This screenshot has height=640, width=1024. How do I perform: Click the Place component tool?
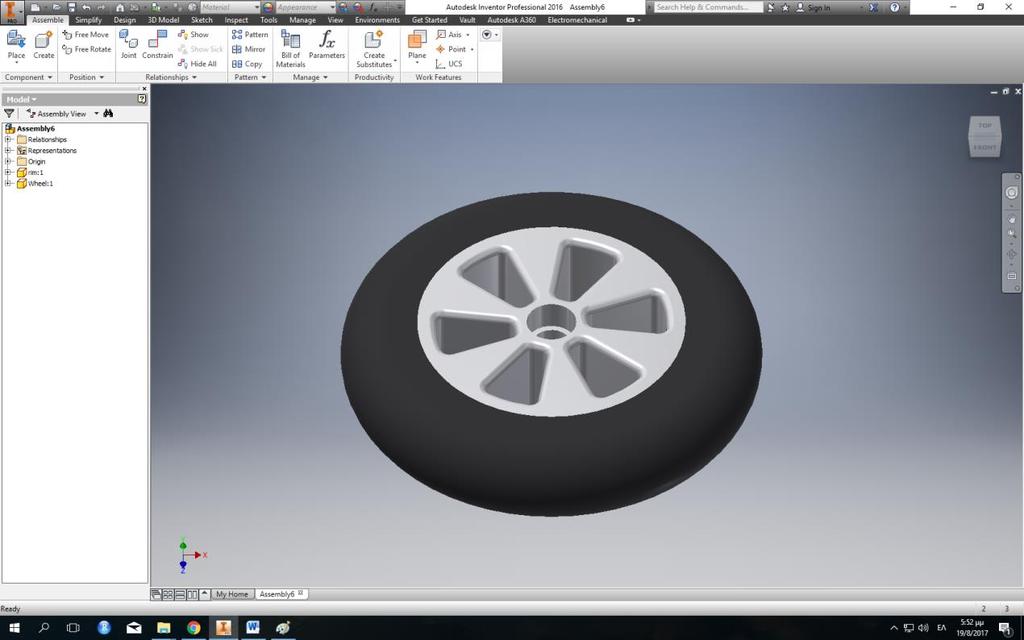[16, 46]
